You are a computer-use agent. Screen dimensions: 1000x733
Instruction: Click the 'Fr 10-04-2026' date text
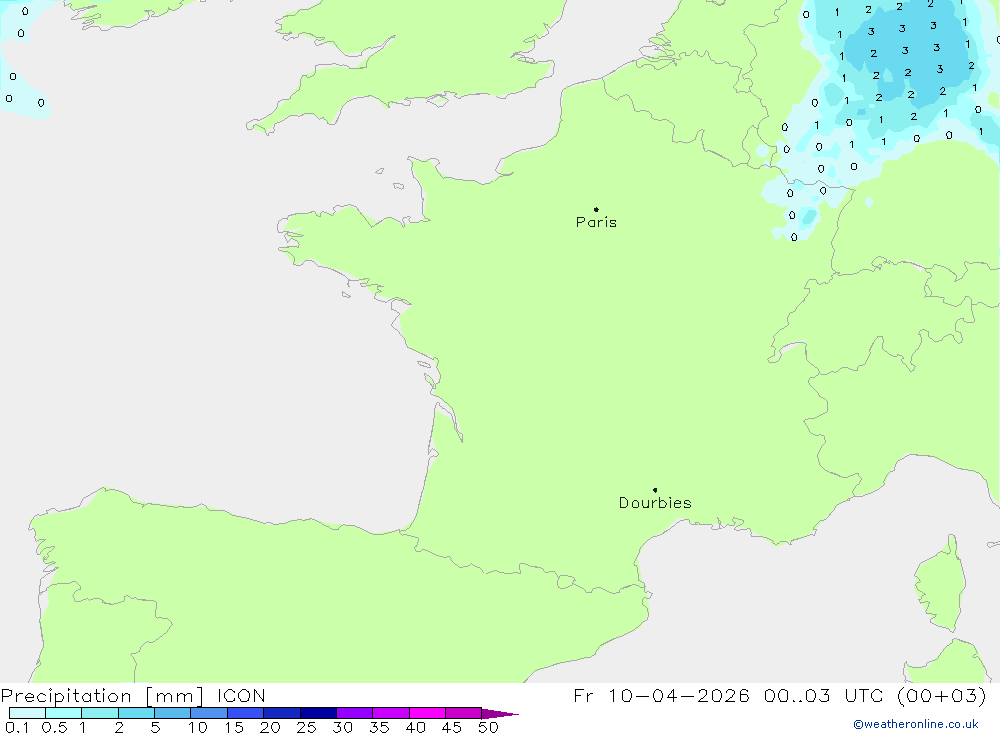pos(661,696)
